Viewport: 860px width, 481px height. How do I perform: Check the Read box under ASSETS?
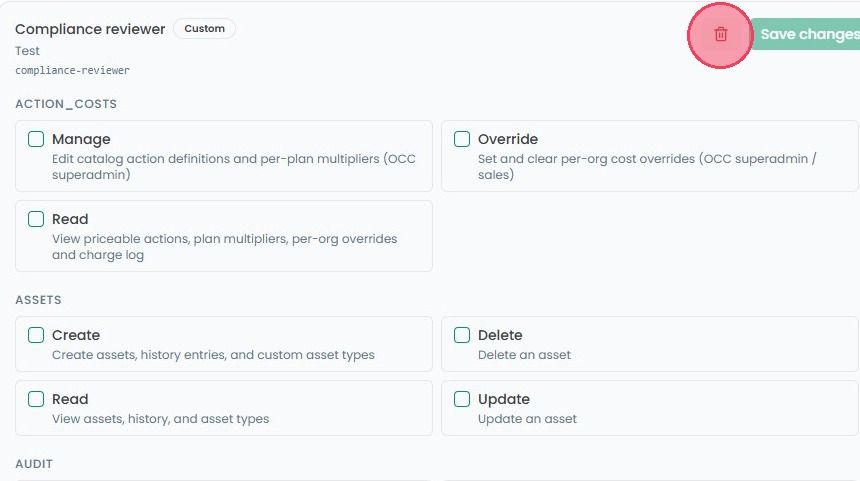point(36,399)
